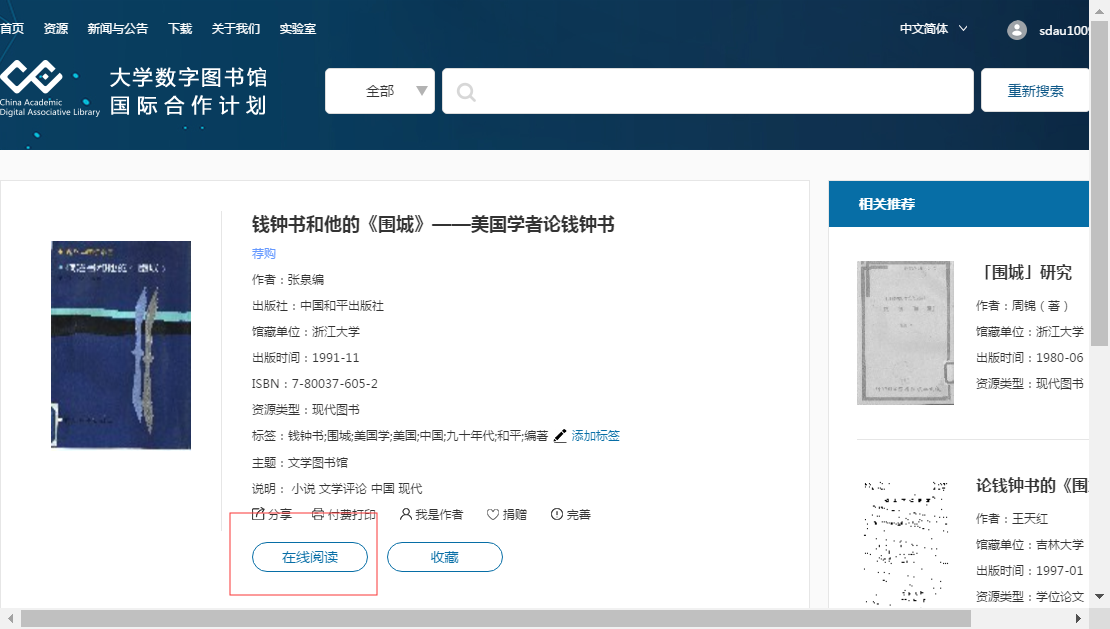Click the share (分享) icon
Viewport: 1110px width, 629px height.
258,514
